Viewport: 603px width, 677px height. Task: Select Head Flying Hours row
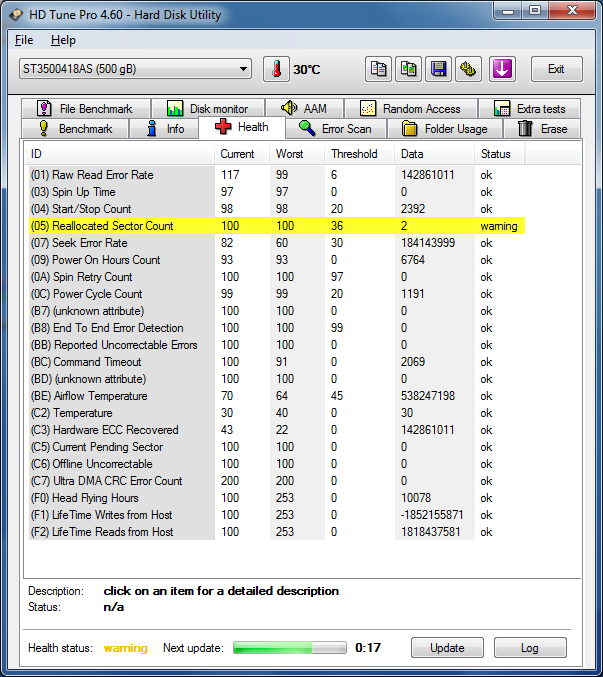[x=277, y=498]
